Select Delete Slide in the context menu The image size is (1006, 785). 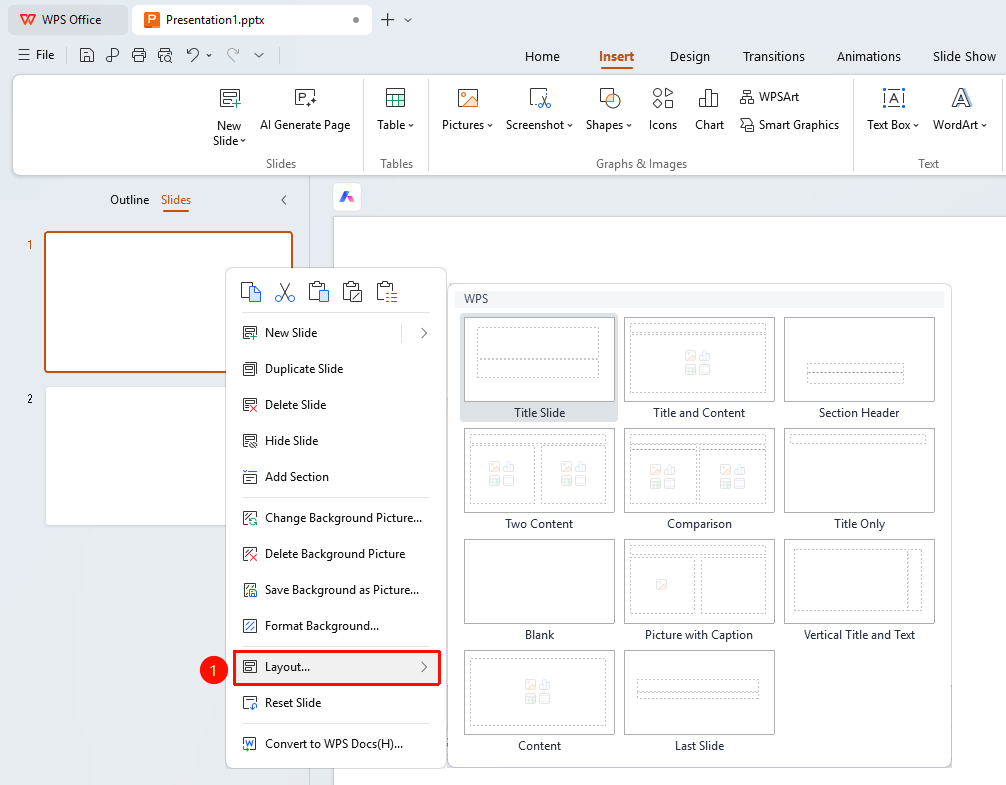(336, 405)
